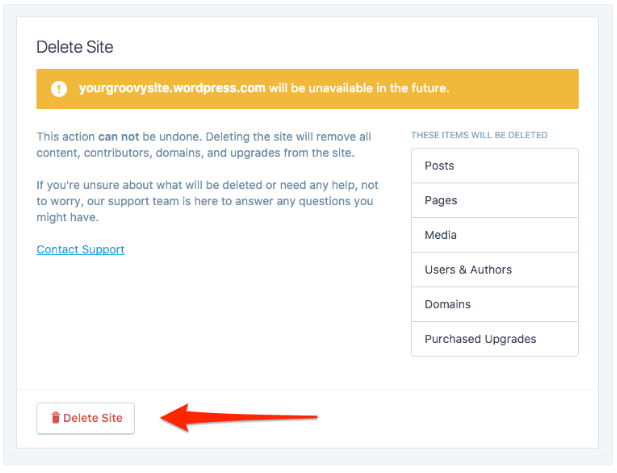Pick the Domains list entry

click(x=494, y=304)
